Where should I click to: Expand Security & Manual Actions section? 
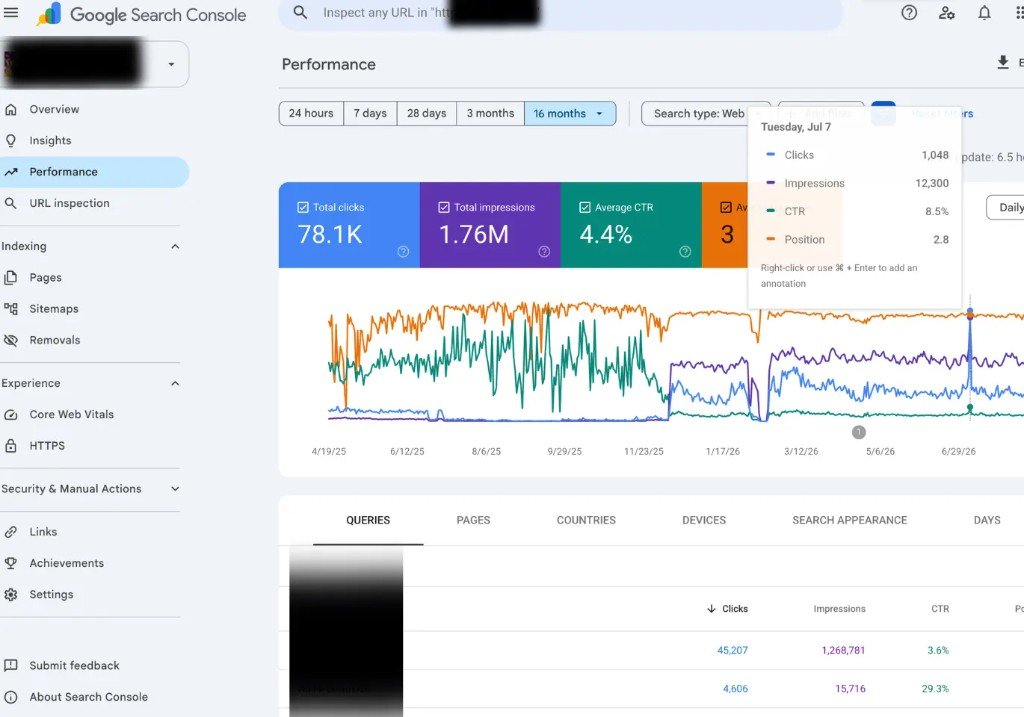[175, 488]
